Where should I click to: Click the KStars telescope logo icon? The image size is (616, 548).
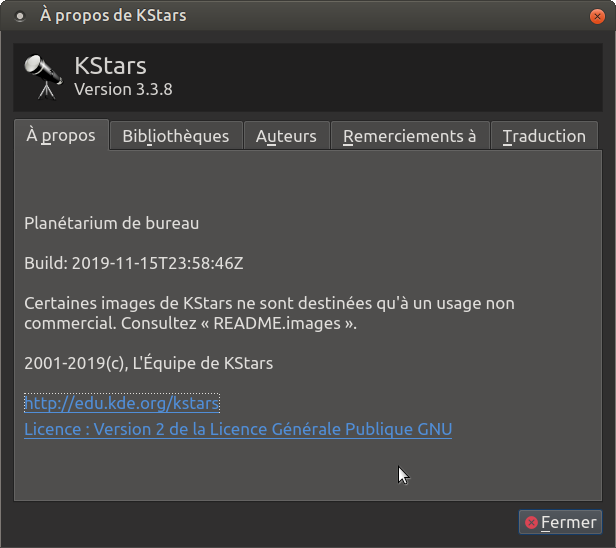tap(43, 77)
